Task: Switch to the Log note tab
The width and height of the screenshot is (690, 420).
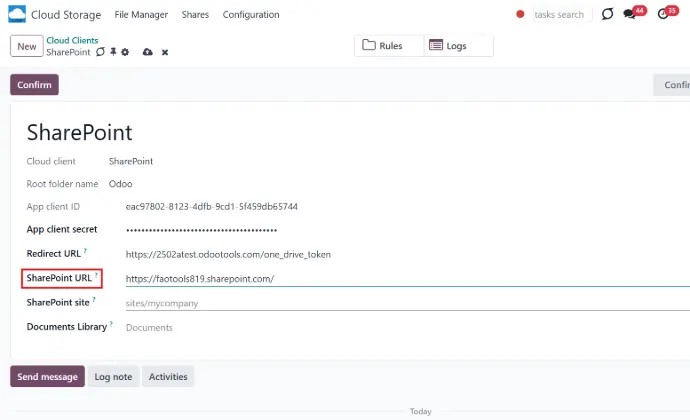Action: 113,376
